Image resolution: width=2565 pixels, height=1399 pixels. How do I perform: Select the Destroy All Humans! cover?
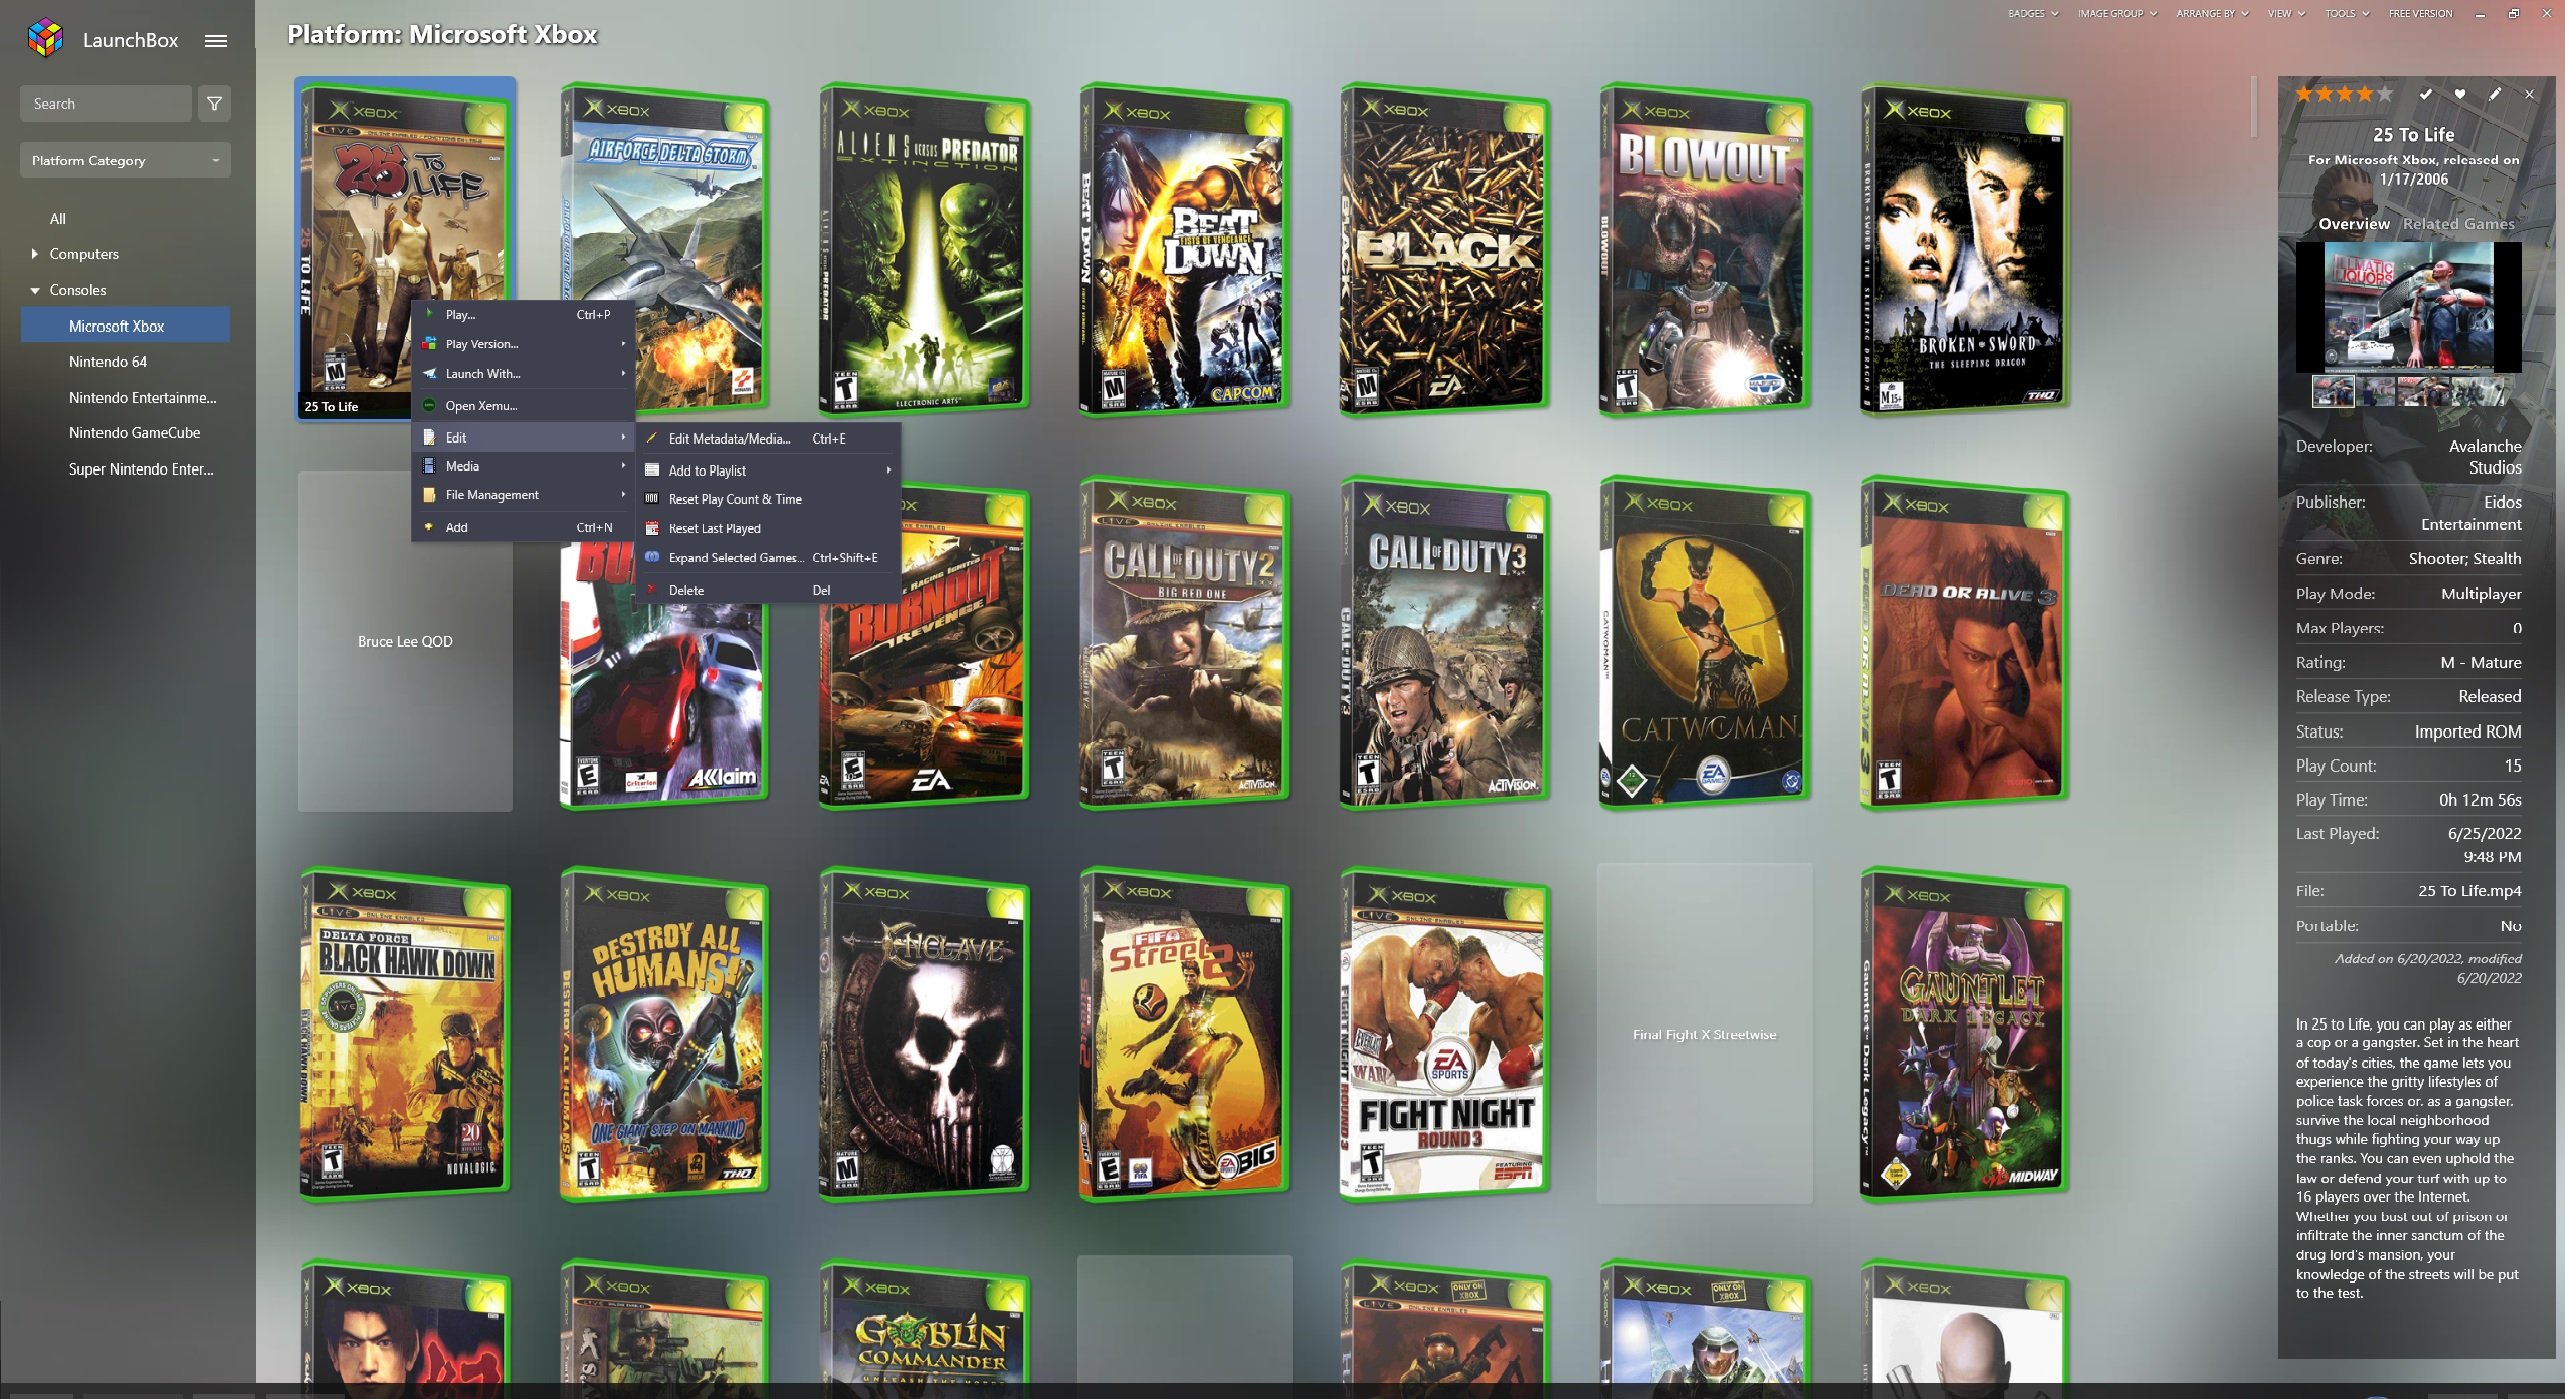[664, 1035]
